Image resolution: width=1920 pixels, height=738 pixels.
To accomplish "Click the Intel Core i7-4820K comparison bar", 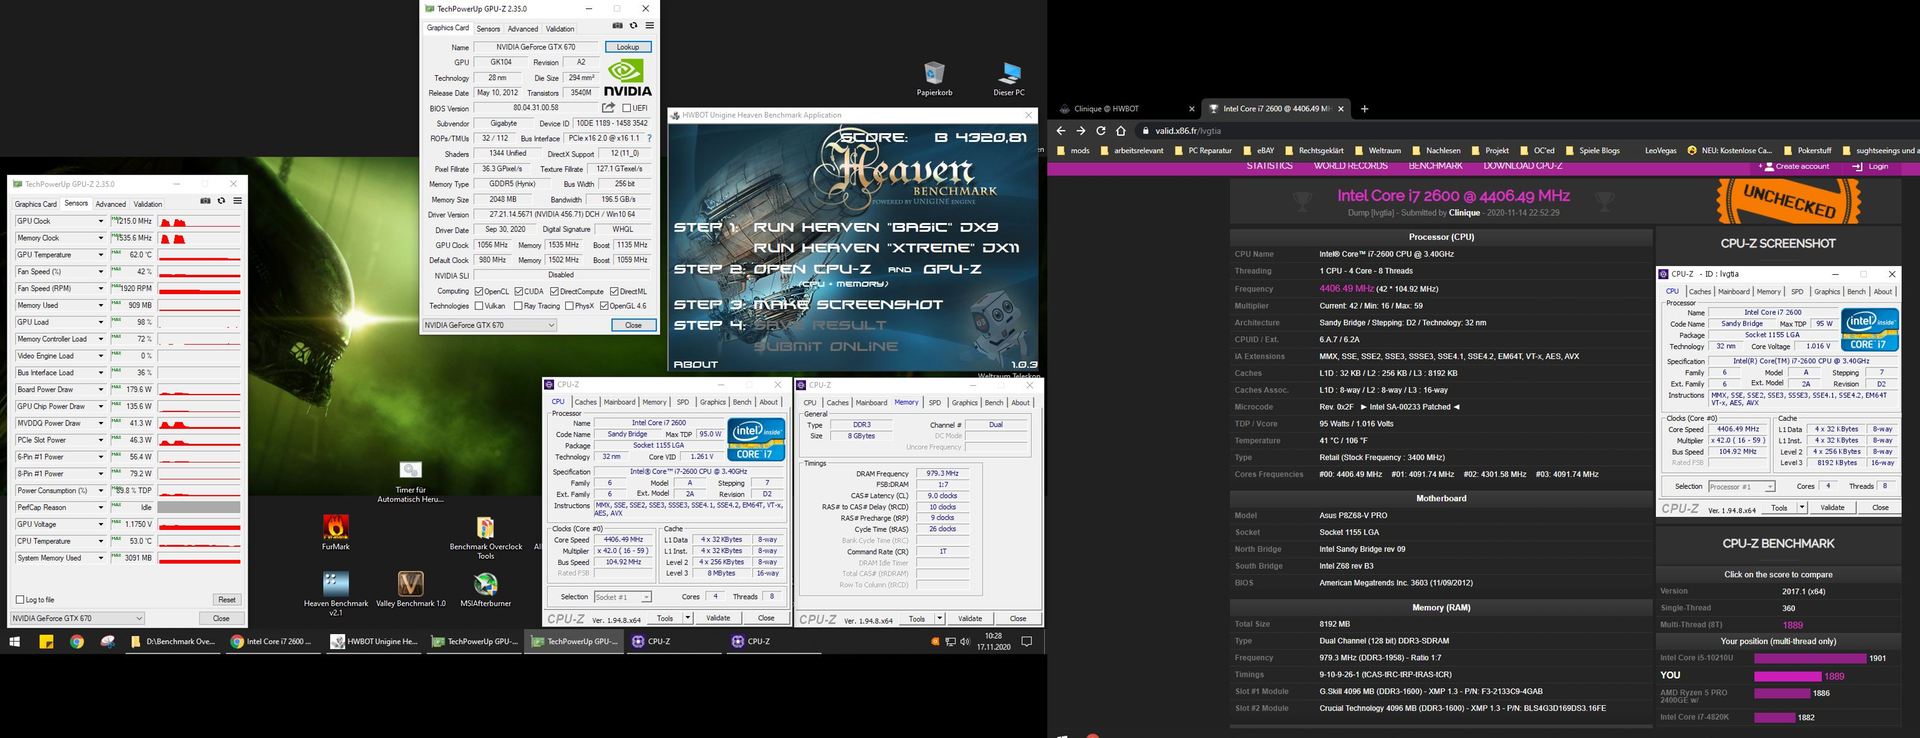I will (x=1774, y=717).
